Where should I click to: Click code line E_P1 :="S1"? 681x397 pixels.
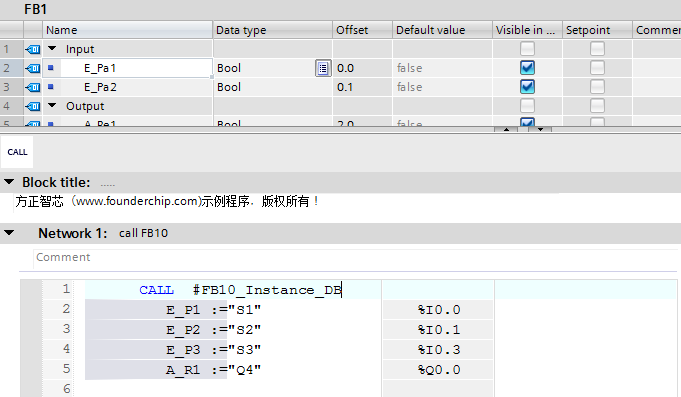click(x=213, y=310)
